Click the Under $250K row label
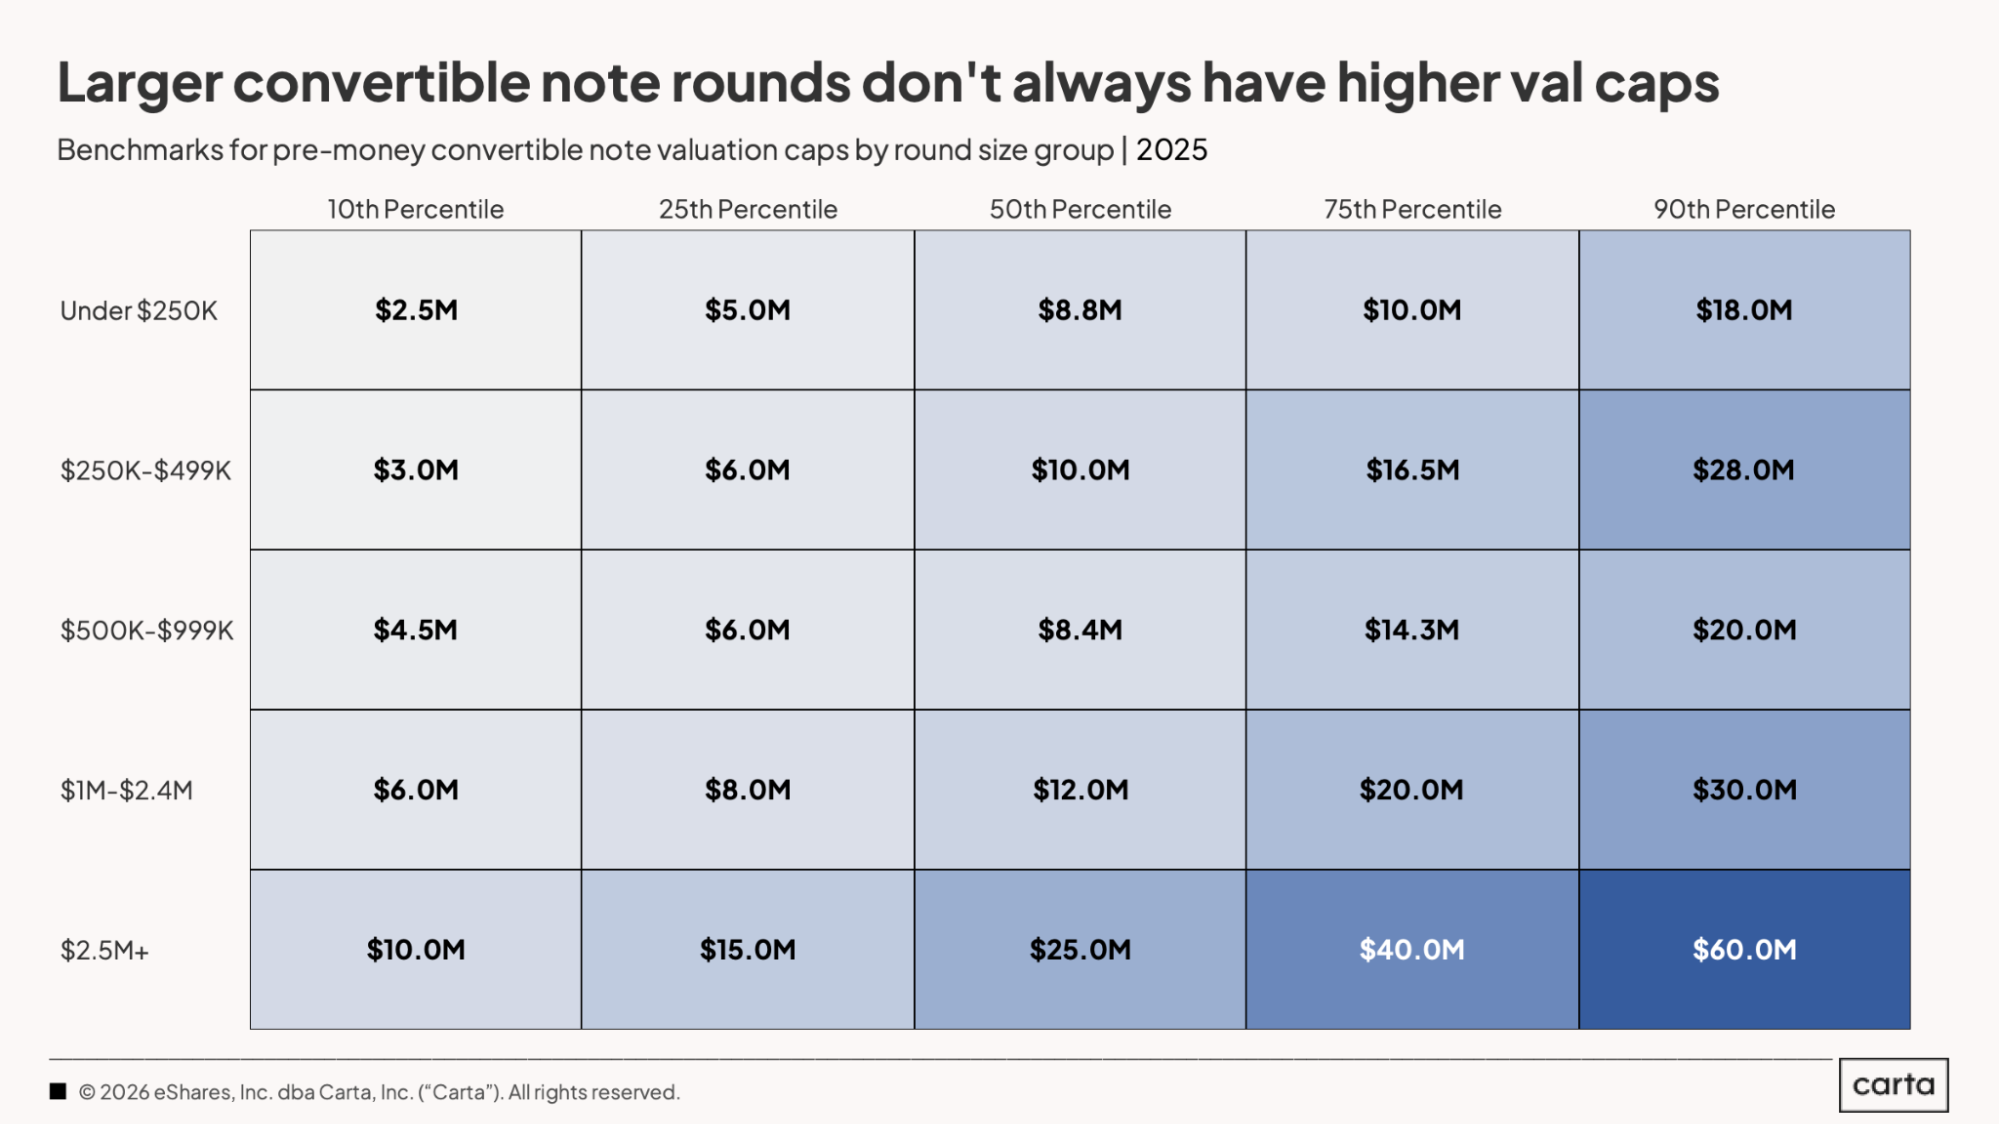The width and height of the screenshot is (1999, 1125). [x=139, y=311]
